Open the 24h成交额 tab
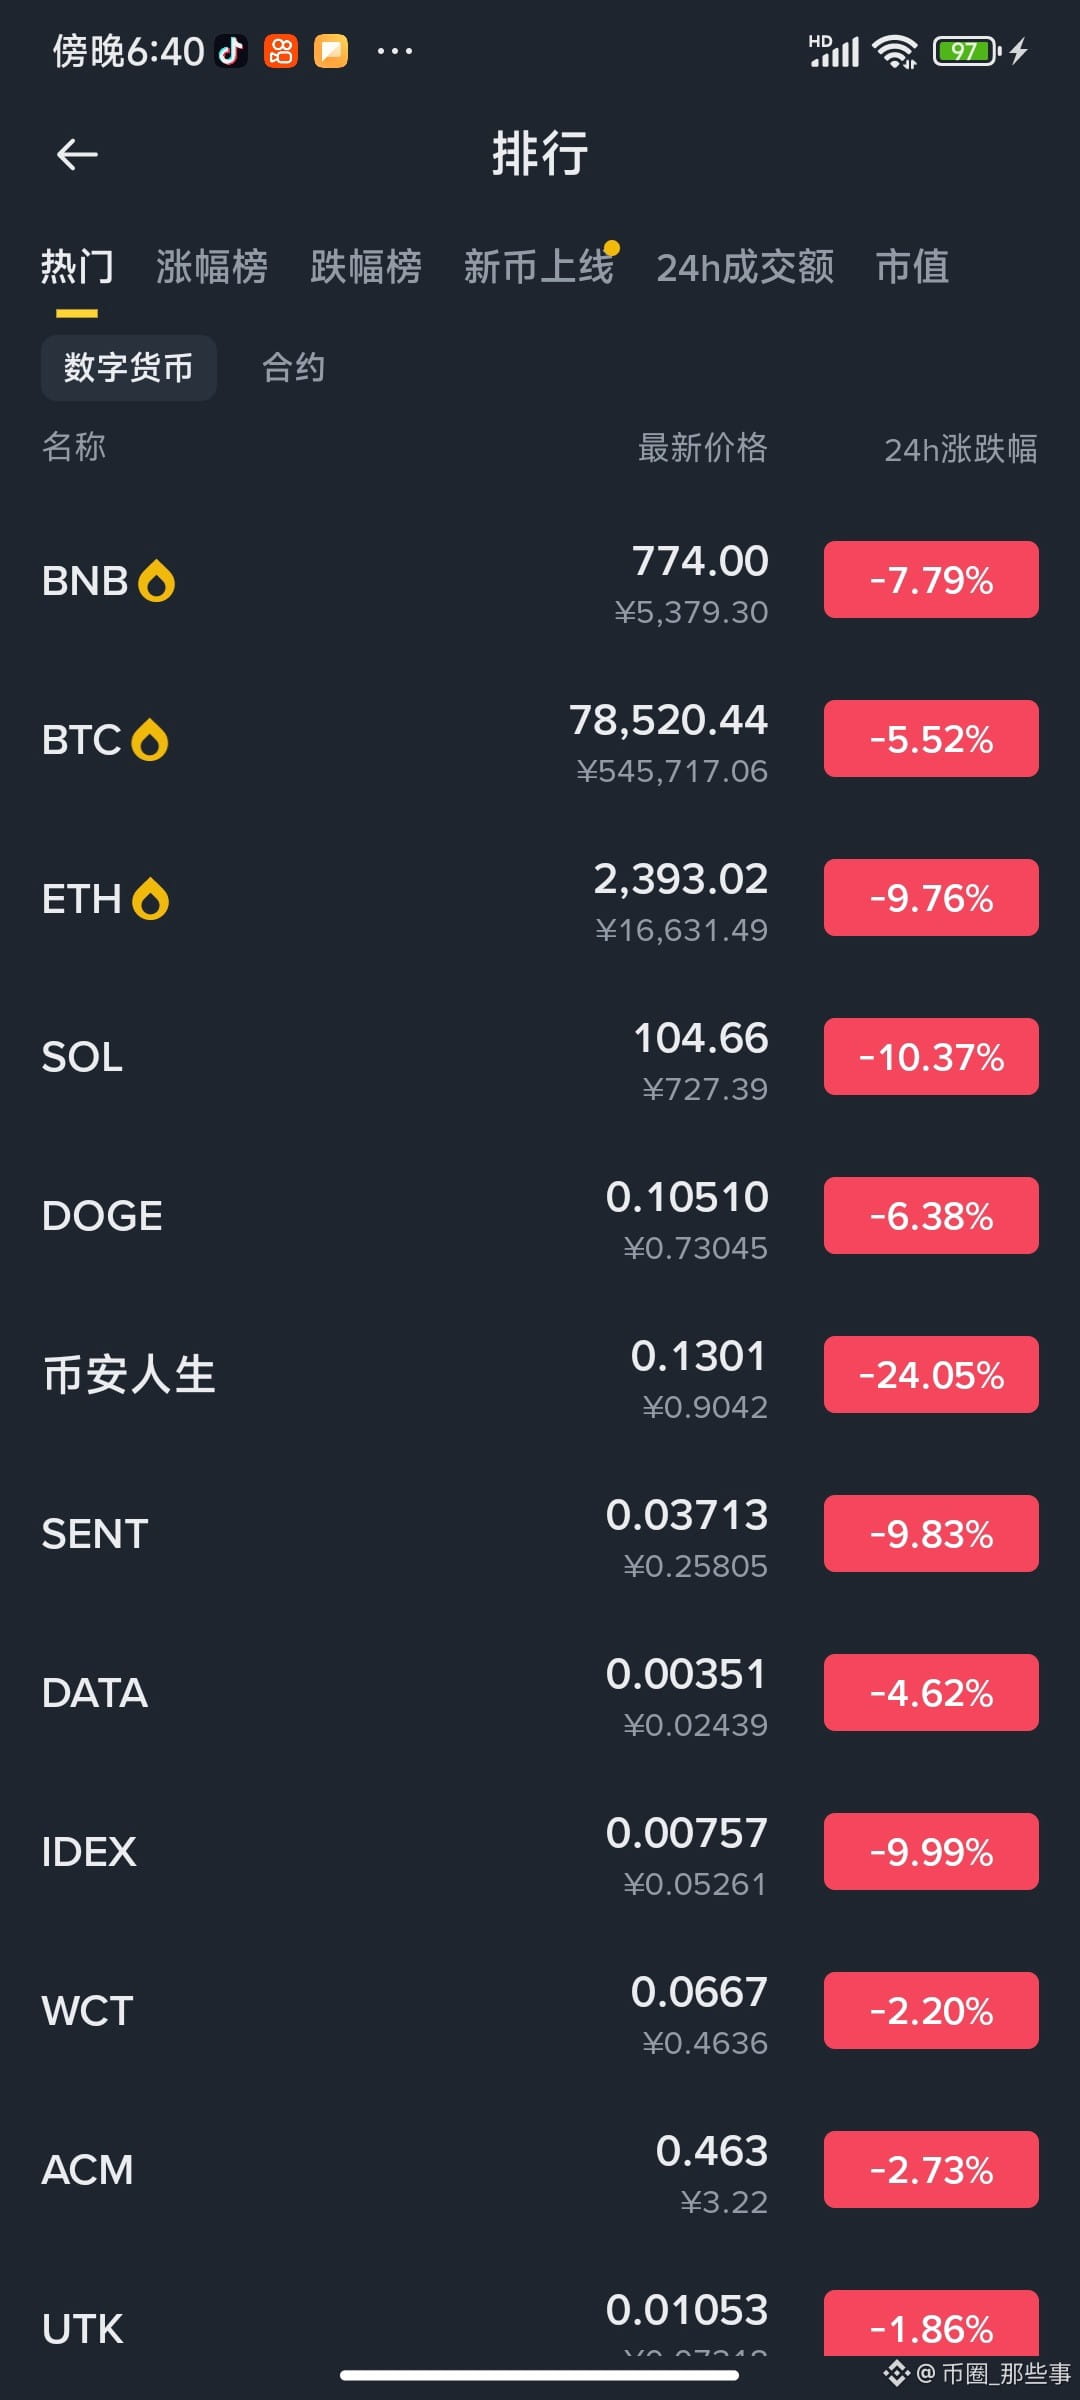 pyautogui.click(x=745, y=267)
